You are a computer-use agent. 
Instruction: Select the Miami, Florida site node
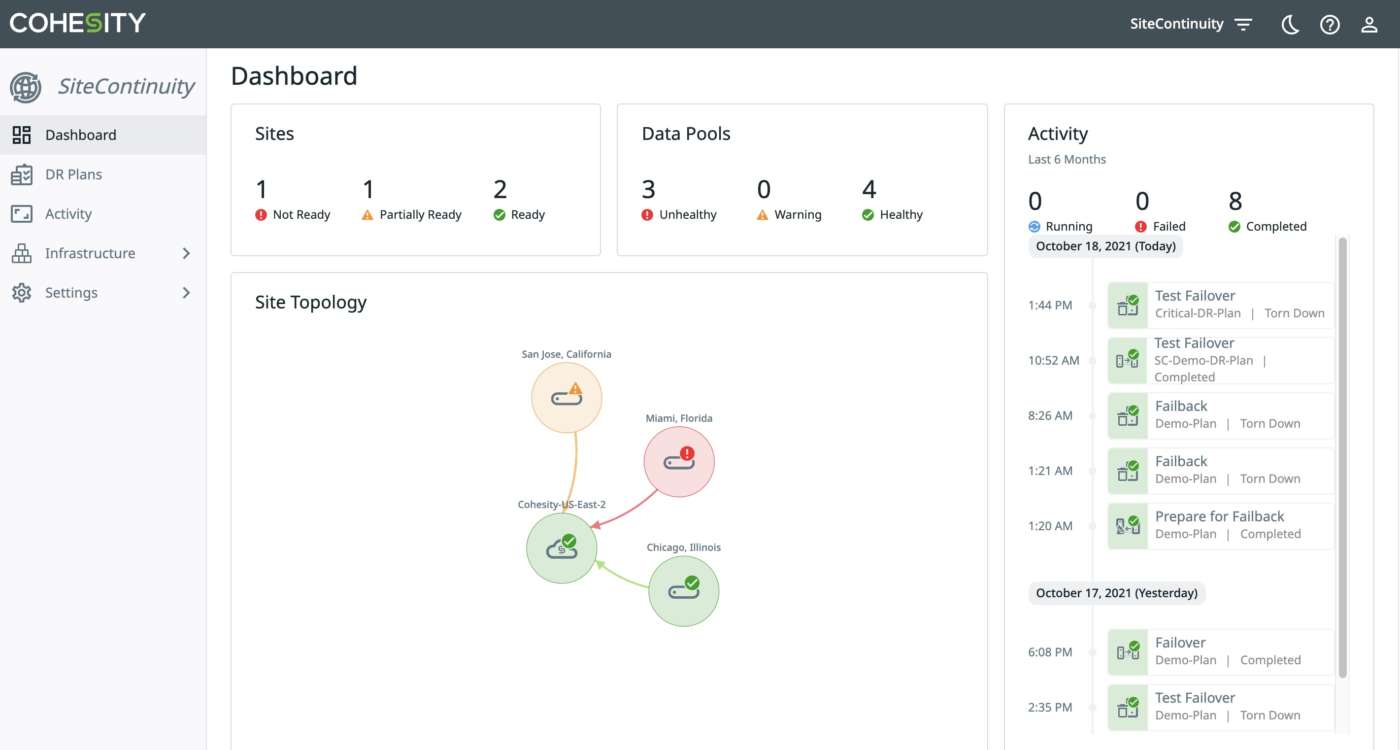click(679, 461)
